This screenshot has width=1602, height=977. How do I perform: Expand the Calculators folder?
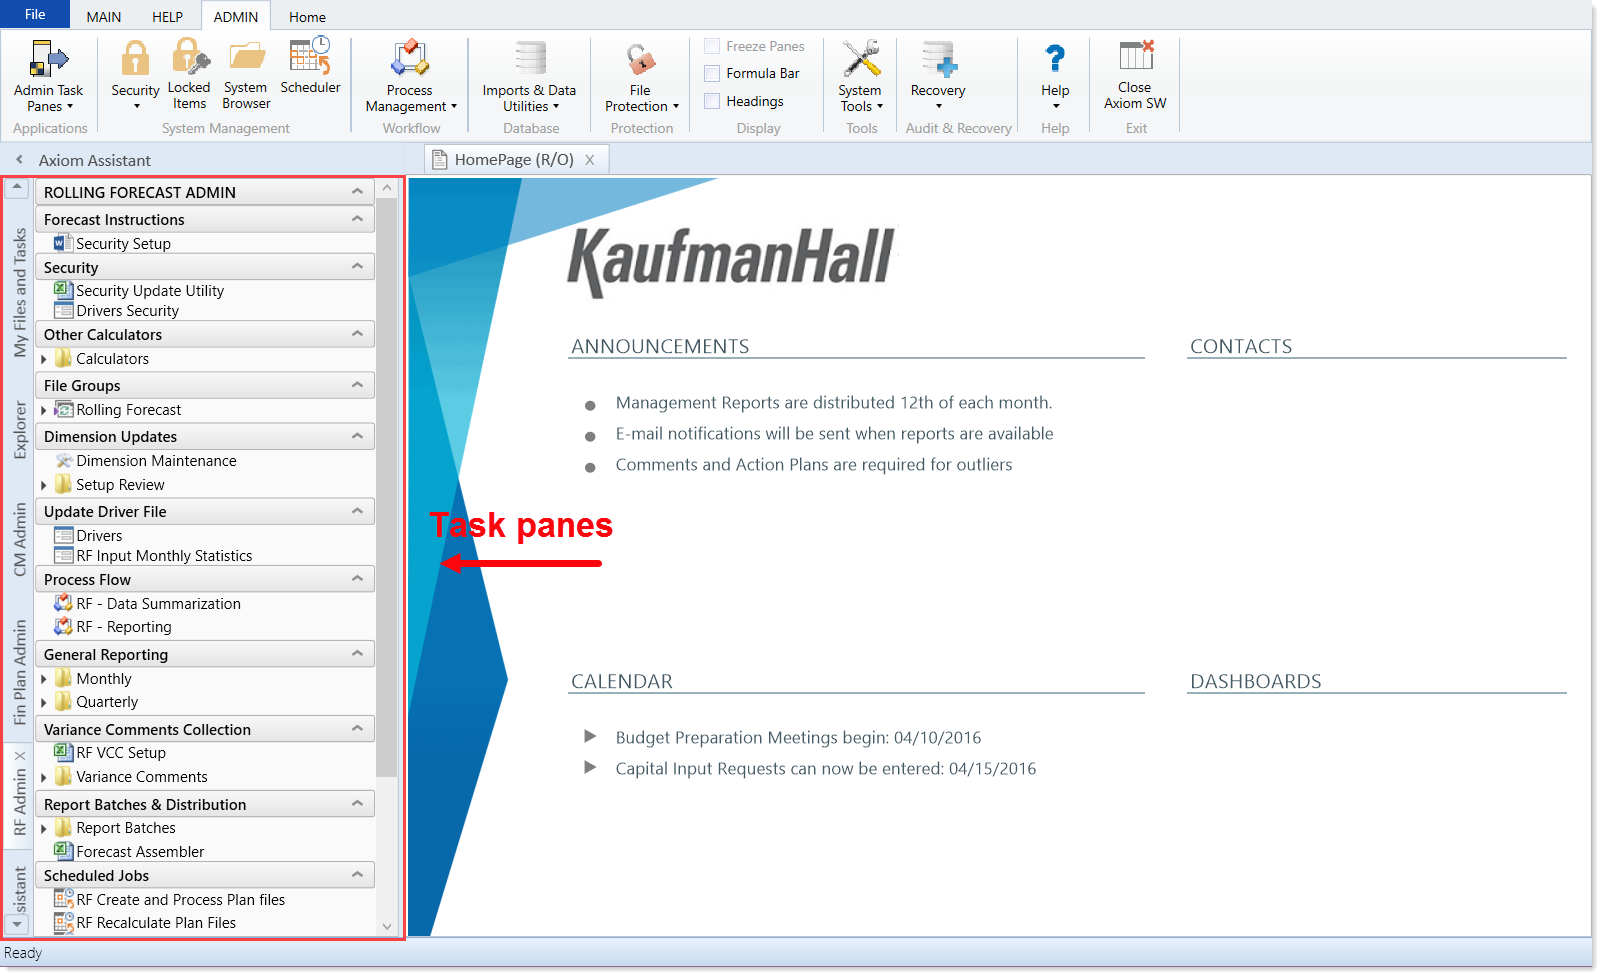(x=43, y=359)
